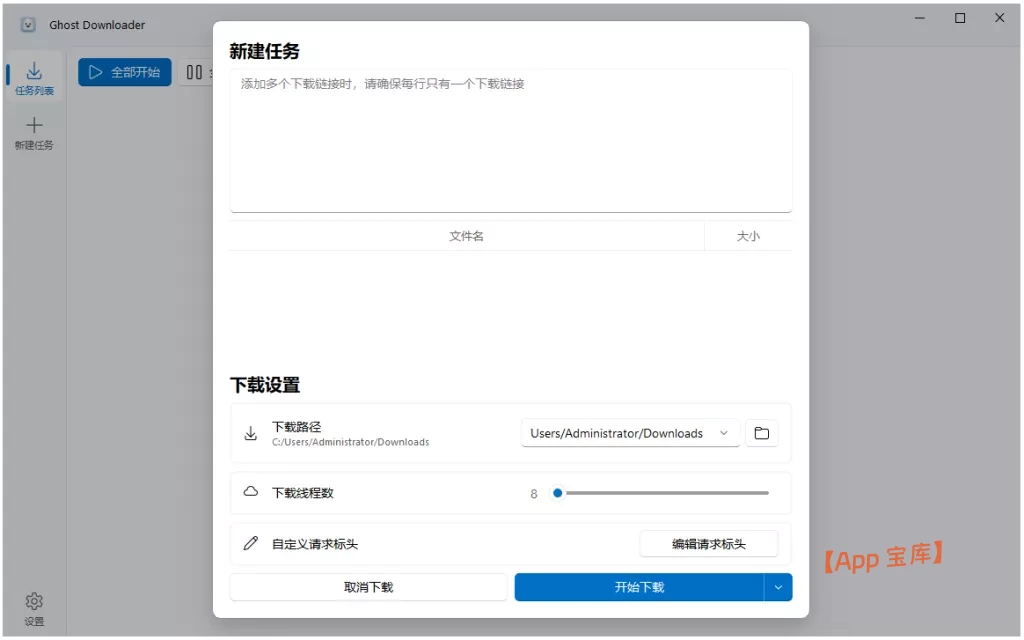The image size is (1024, 640).
Task: Click the 文件名 column header
Action: tap(466, 235)
